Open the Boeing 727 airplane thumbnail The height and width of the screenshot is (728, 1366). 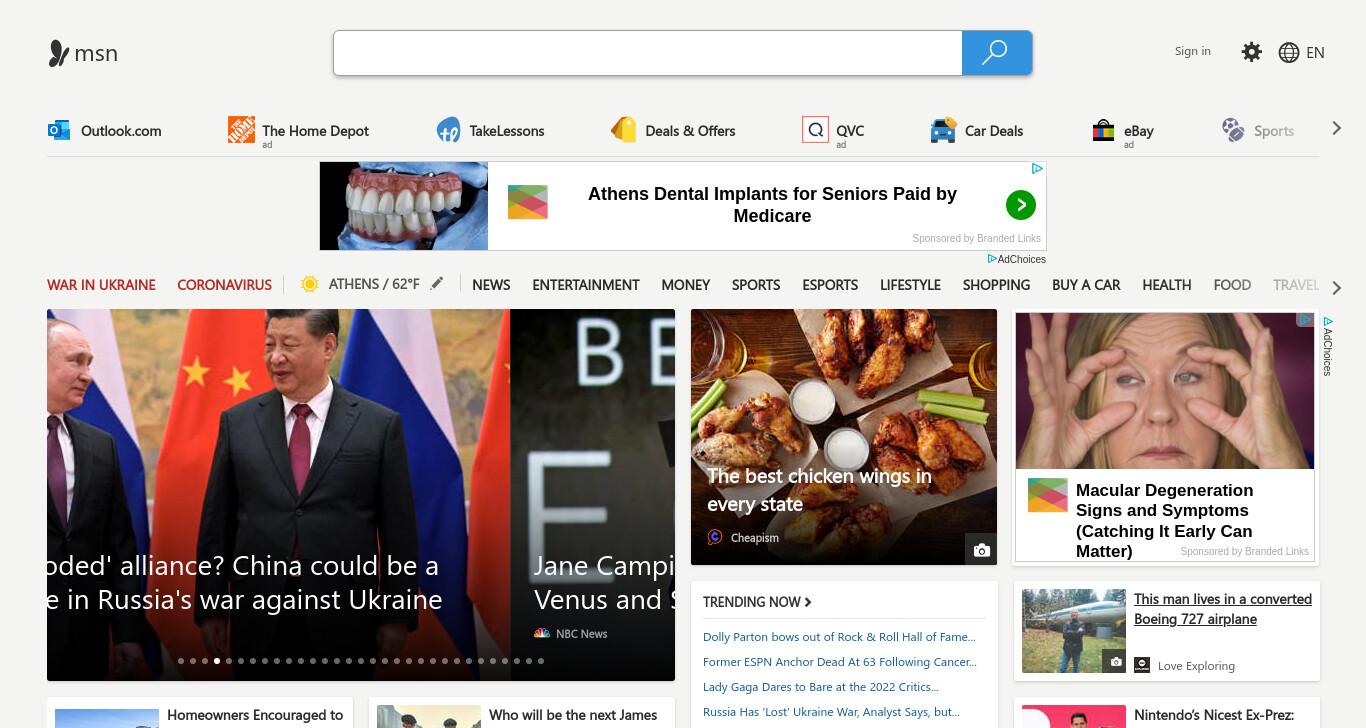click(x=1075, y=631)
